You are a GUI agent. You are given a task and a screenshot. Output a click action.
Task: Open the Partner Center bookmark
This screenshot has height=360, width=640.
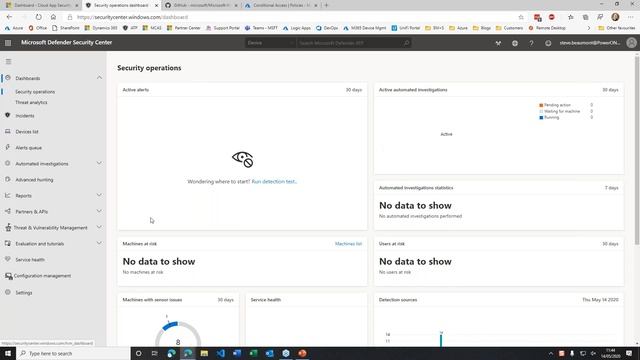[x=183, y=28]
